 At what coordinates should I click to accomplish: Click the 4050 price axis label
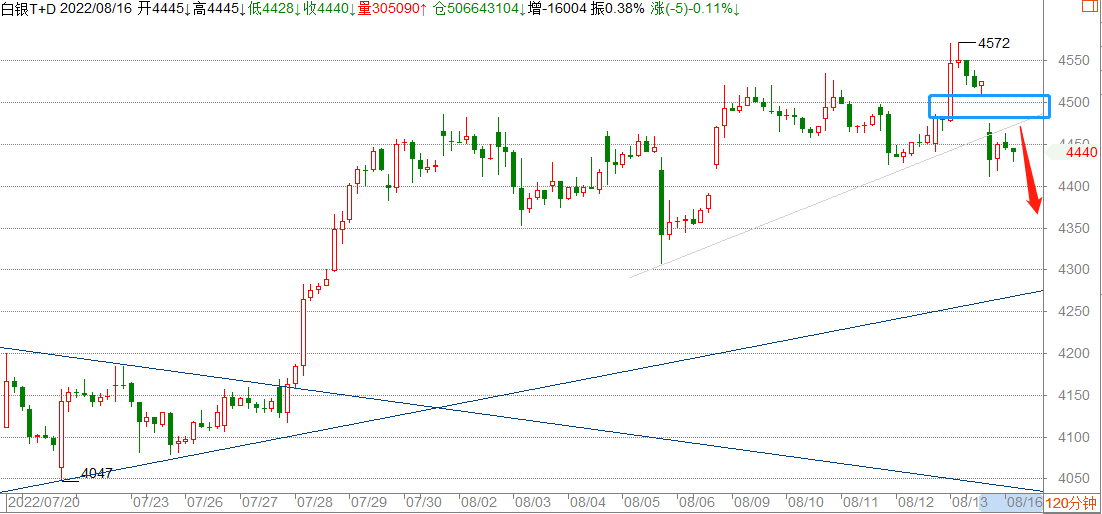click(1072, 479)
